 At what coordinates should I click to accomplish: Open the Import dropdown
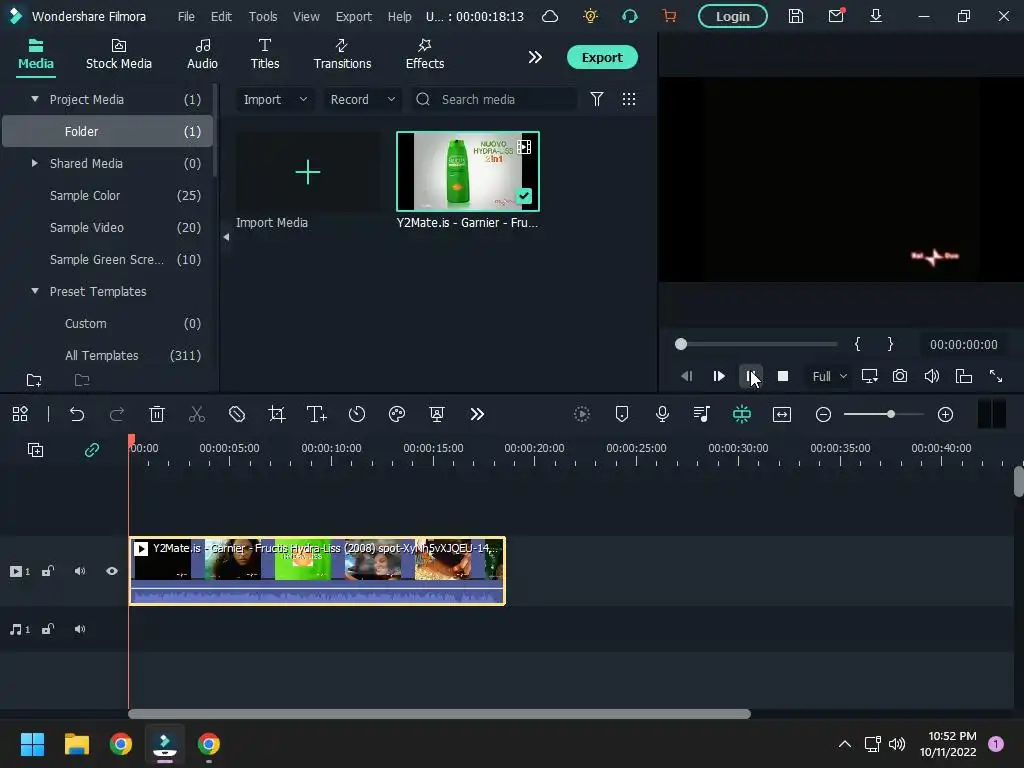pyautogui.click(x=275, y=99)
